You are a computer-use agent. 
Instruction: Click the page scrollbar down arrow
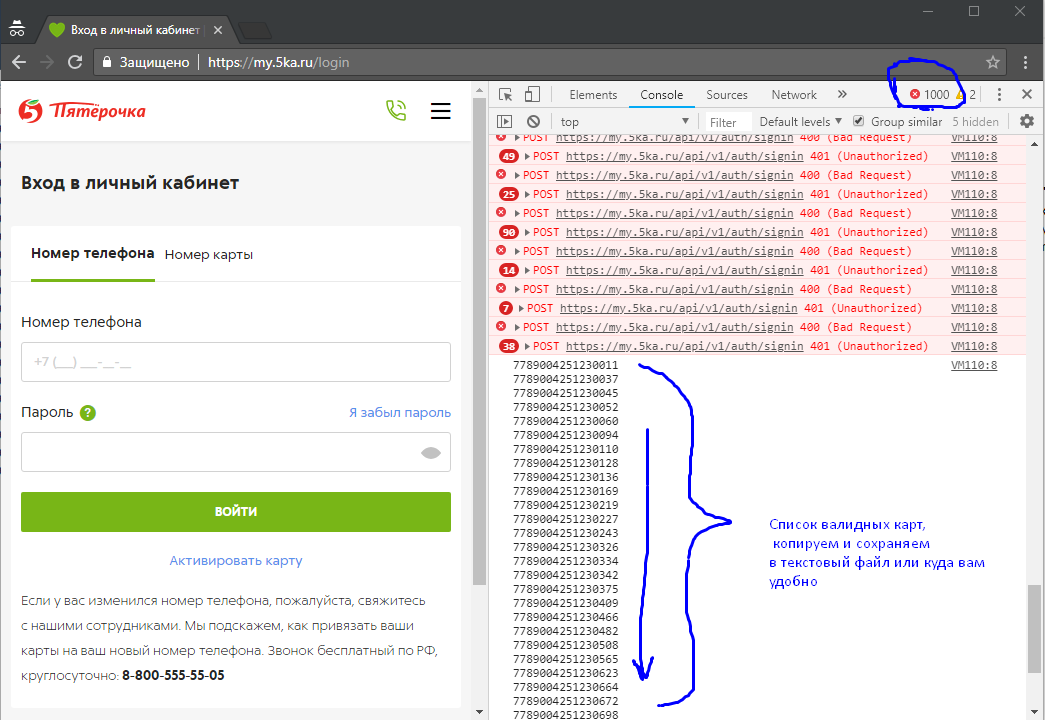tap(479, 711)
